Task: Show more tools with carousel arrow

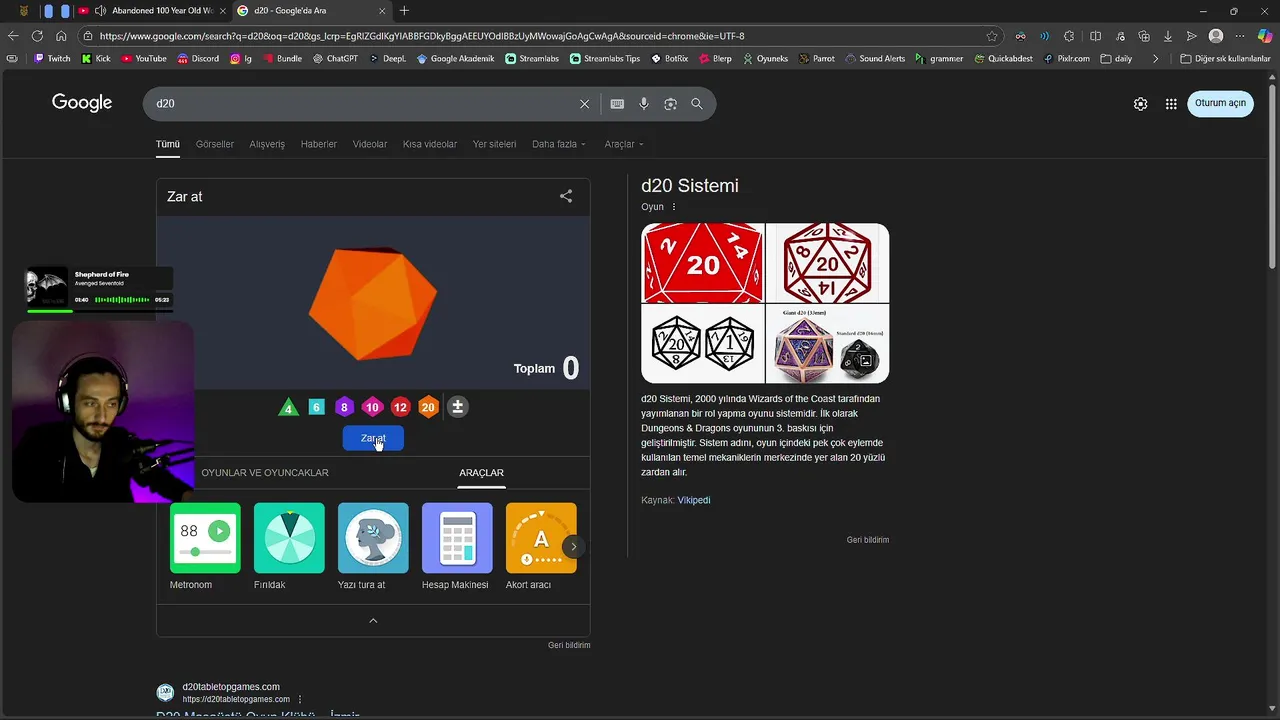Action: click(573, 546)
